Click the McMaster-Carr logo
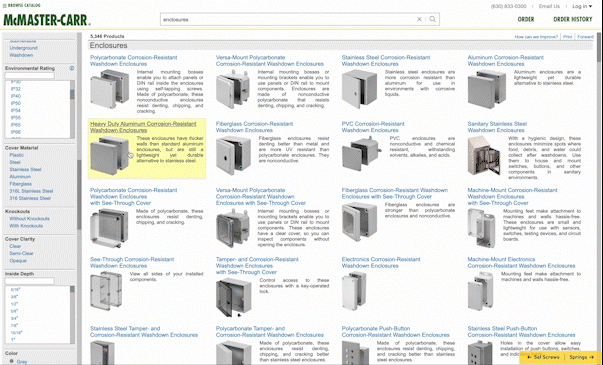 (x=47, y=20)
